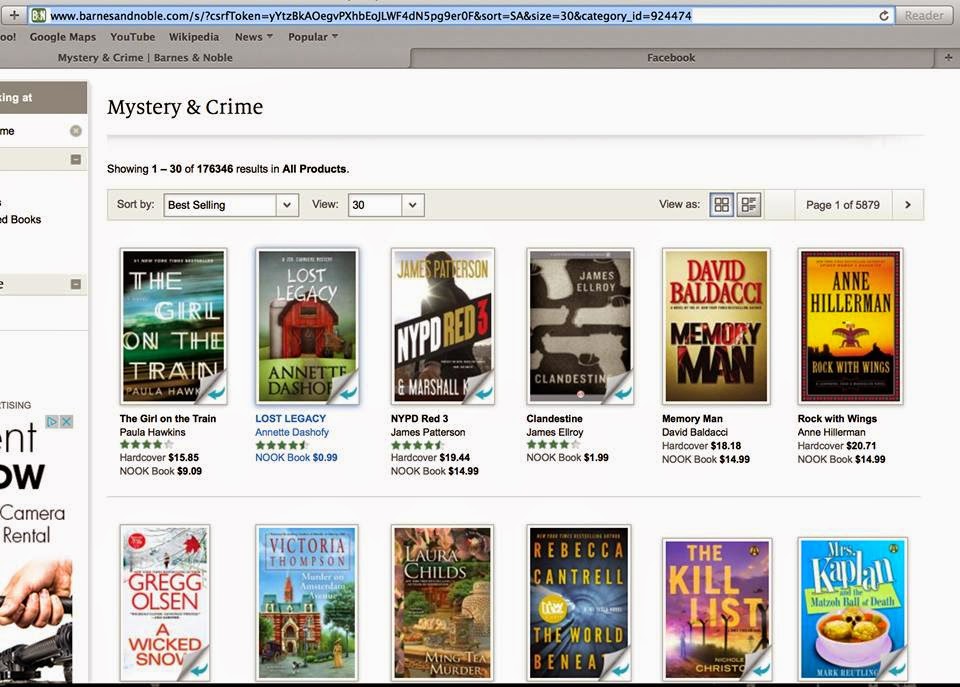Viewport: 960px width, 687px height.
Task: Open Laura Childs Ming Tea Murder cover
Action: tap(443, 603)
